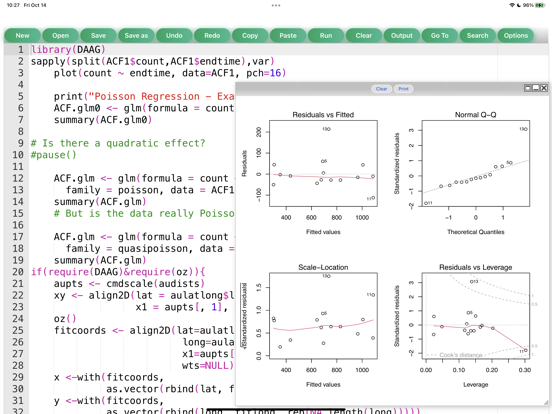Minimize the plot window
Screen dimensions: 552x414
pos(536,88)
